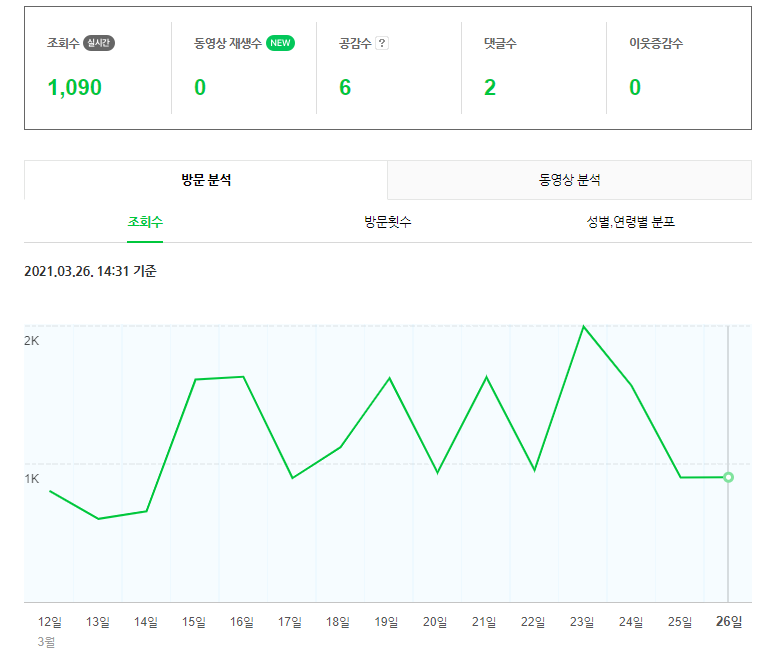Click the 24일 axis label
The image size is (771, 669).
[x=631, y=622]
